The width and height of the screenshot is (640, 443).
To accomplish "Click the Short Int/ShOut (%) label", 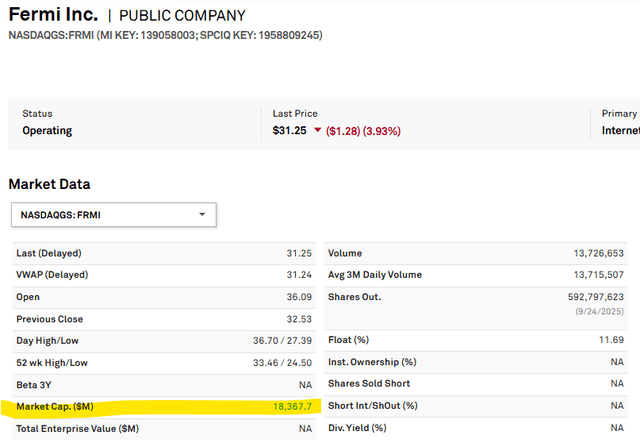I will [x=374, y=406].
